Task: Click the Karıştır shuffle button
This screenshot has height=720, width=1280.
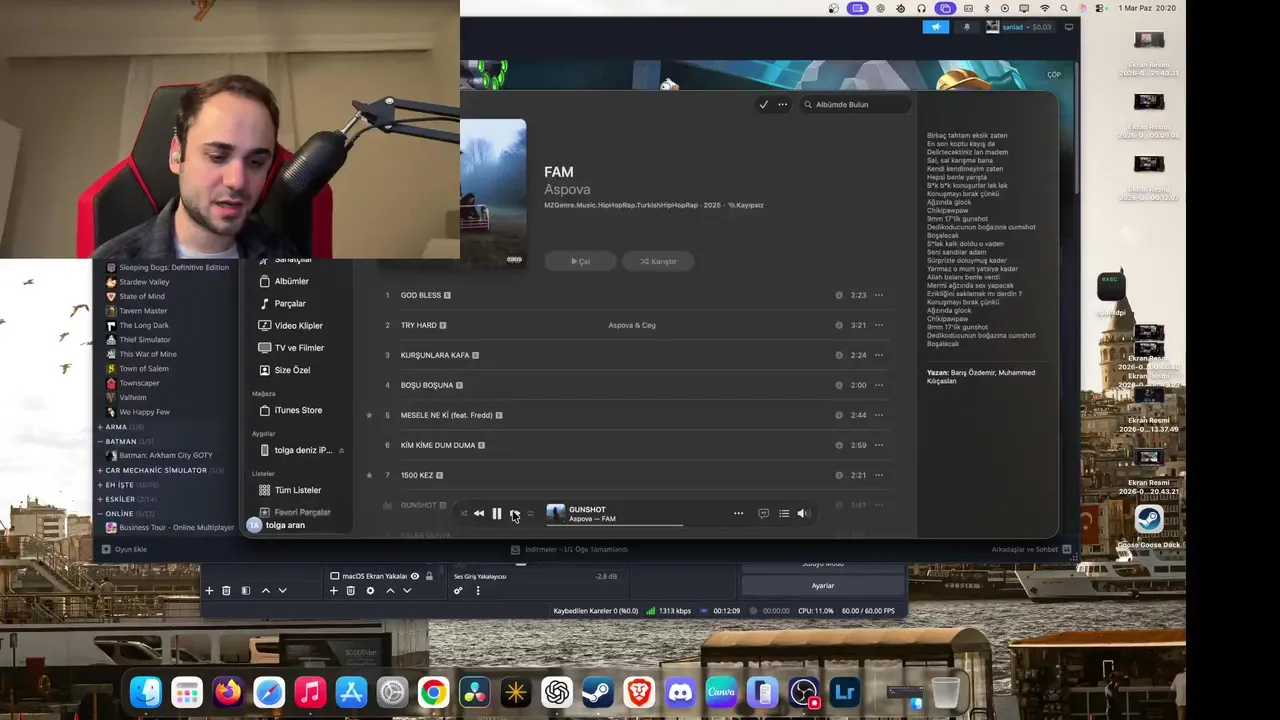Action: click(658, 261)
